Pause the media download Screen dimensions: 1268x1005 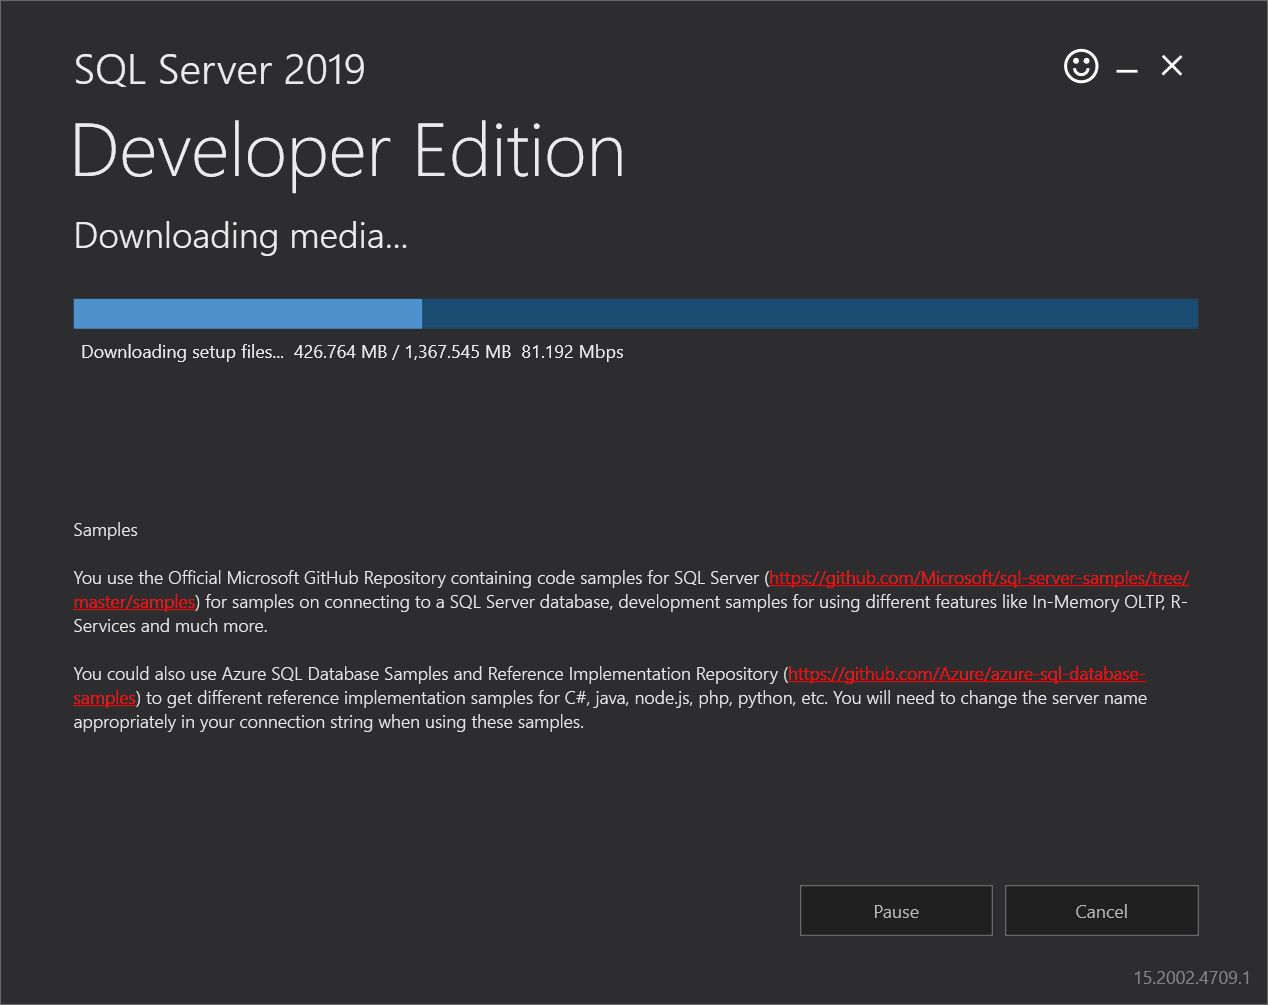click(895, 910)
